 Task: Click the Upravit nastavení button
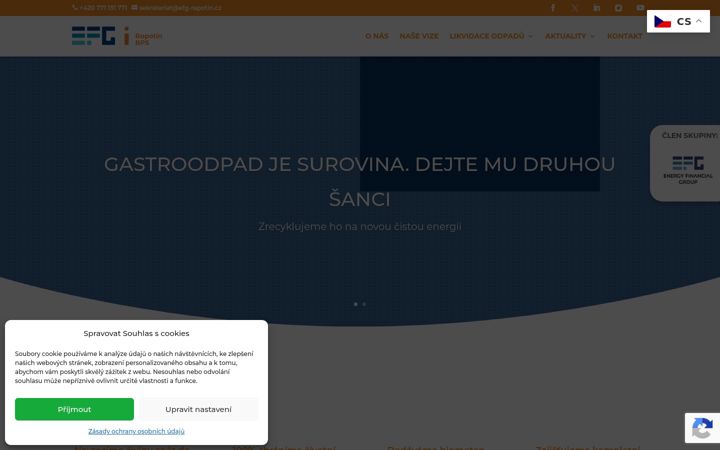tap(198, 409)
